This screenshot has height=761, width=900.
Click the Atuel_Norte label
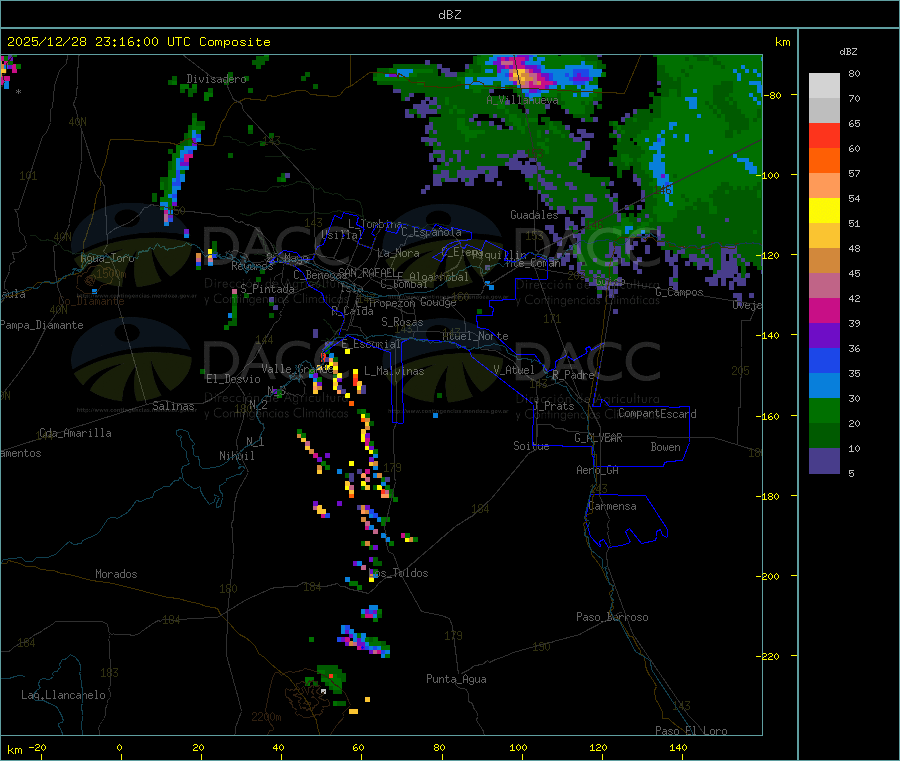[x=475, y=336]
